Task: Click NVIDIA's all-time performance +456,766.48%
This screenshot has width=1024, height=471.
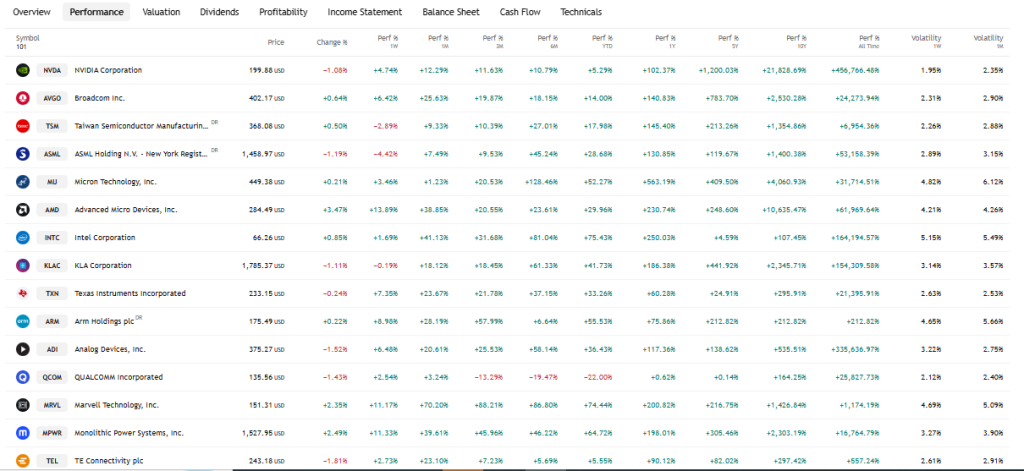Action: pyautogui.click(x=855, y=70)
